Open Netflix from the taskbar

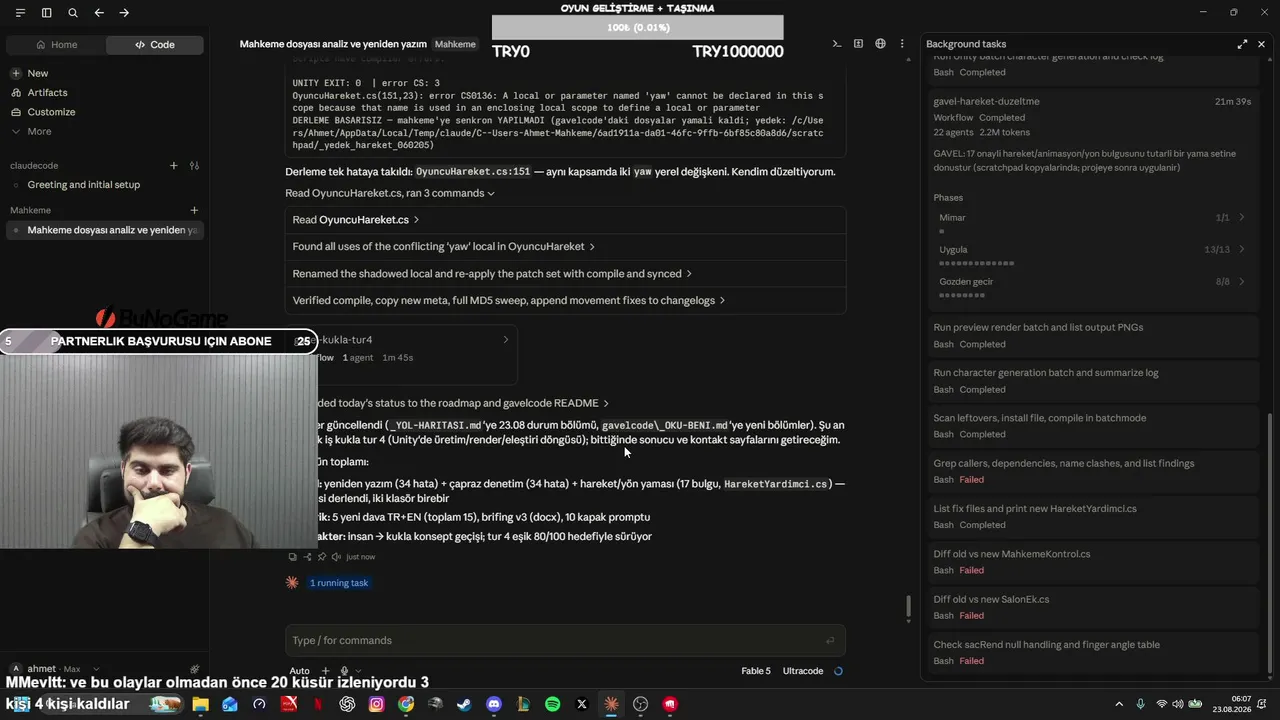318,704
